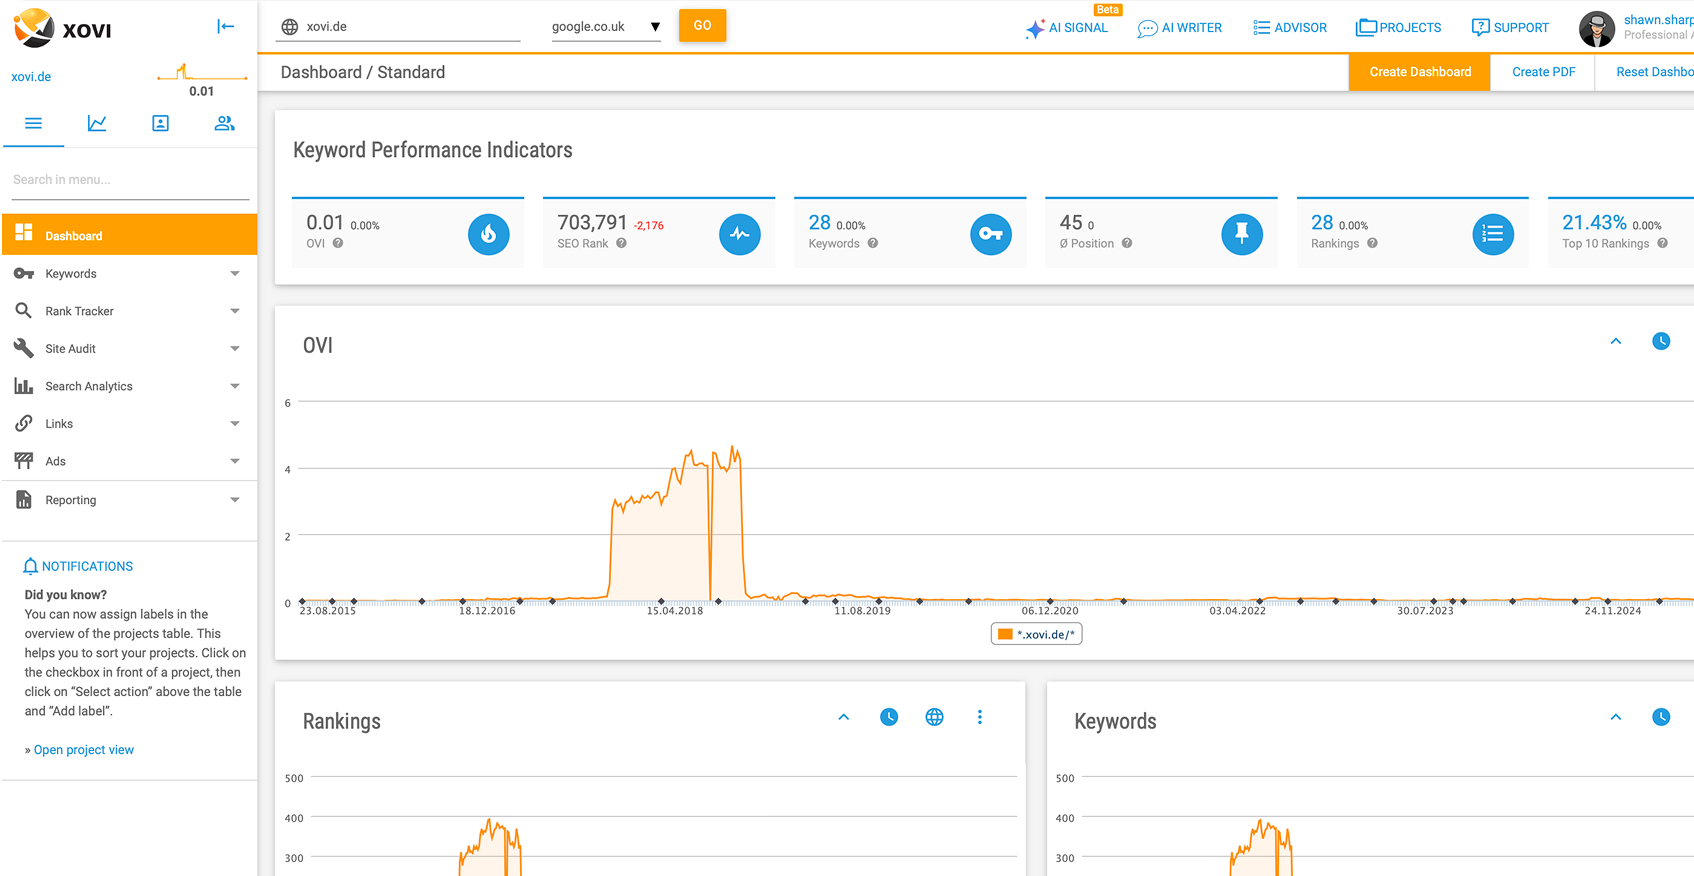Click the OVI flame icon
The width and height of the screenshot is (1694, 876).
[x=488, y=234]
